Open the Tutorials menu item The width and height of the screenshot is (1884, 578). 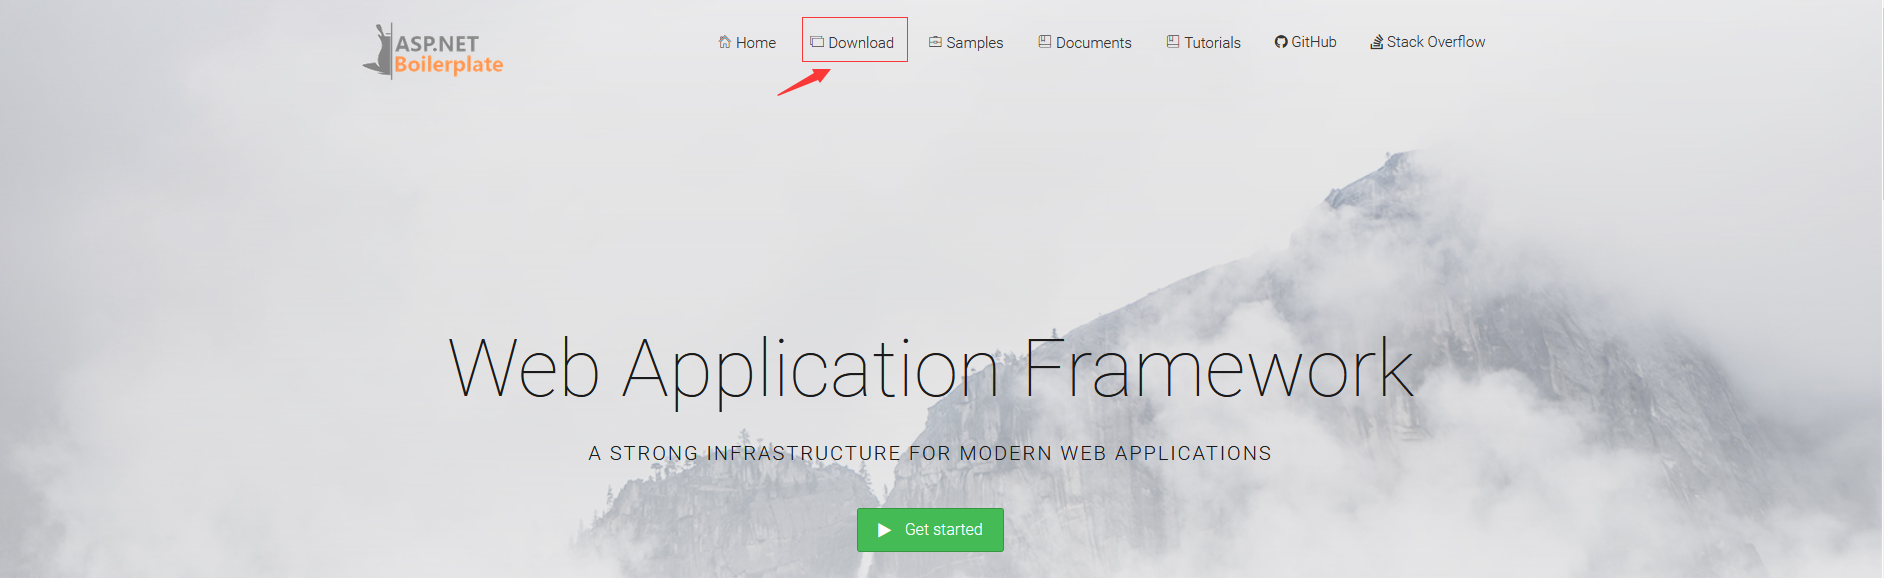[x=1204, y=42]
